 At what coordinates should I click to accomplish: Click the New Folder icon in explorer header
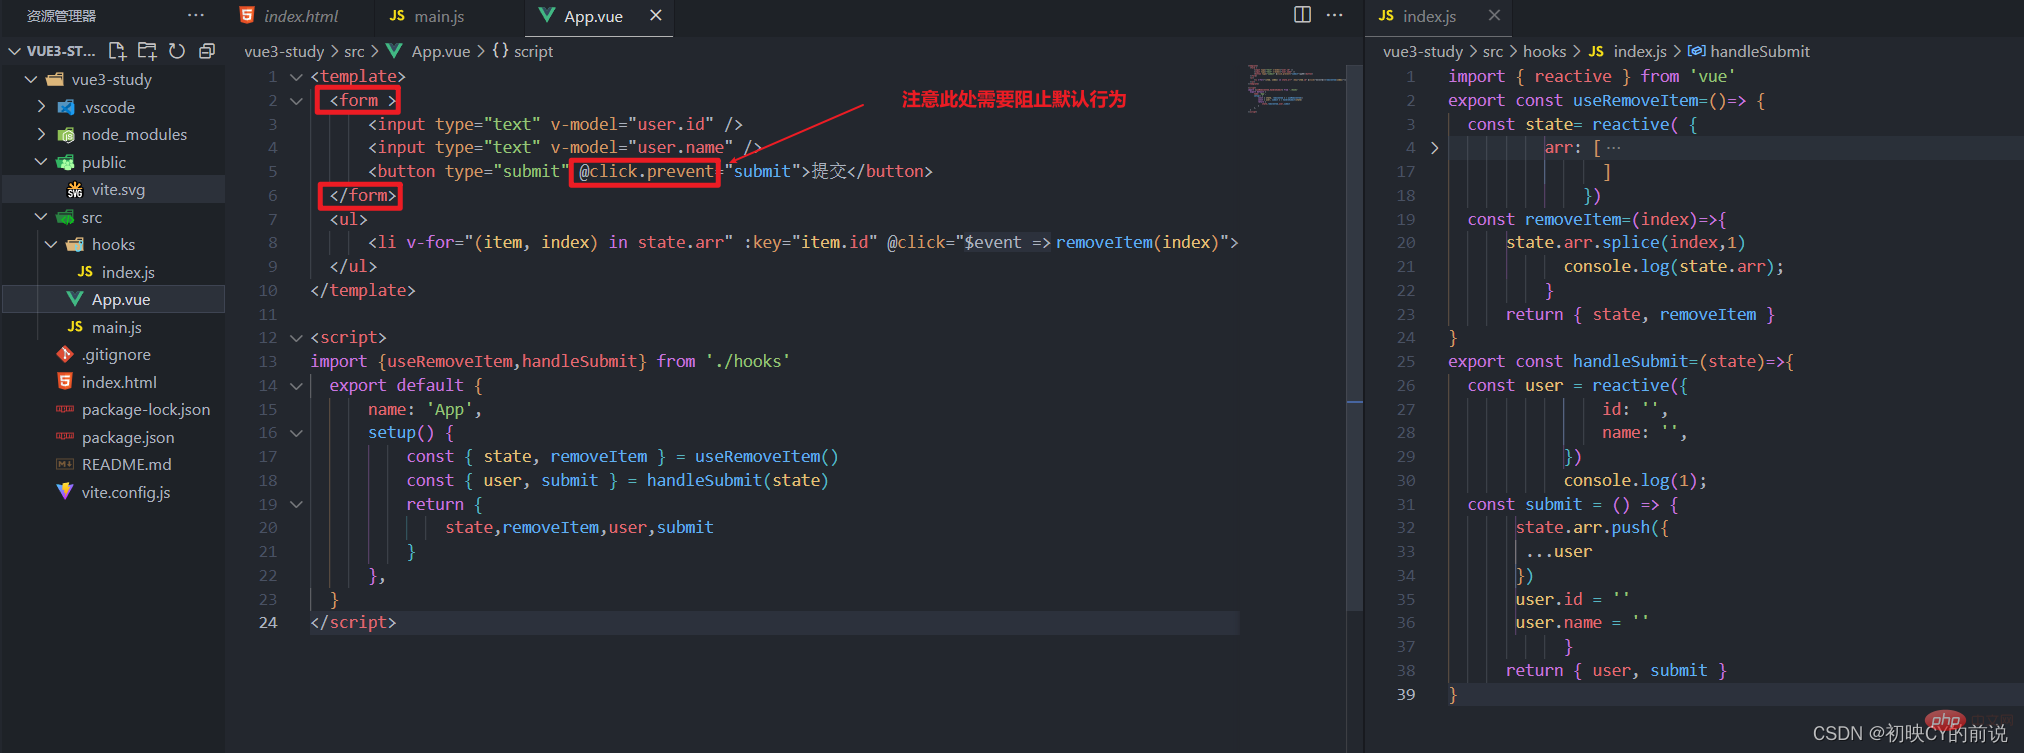[x=147, y=51]
